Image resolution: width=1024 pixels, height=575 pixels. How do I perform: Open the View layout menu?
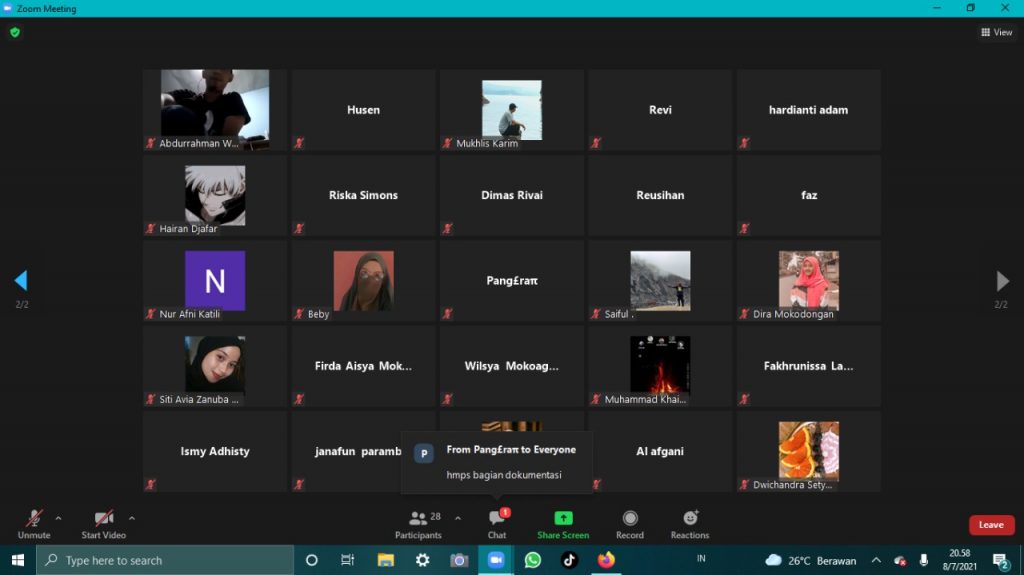click(x=996, y=32)
